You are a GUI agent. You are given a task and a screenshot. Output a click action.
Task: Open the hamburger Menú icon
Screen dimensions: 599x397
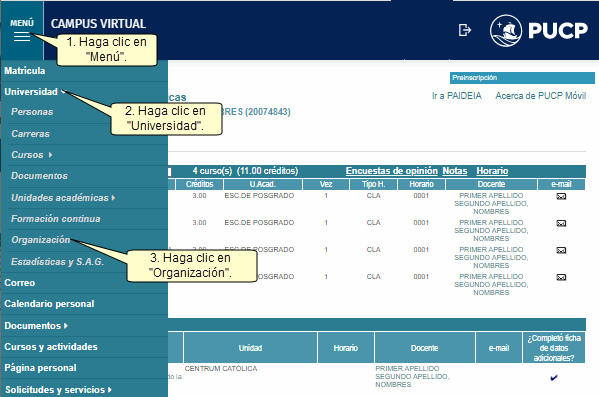click(x=22, y=36)
